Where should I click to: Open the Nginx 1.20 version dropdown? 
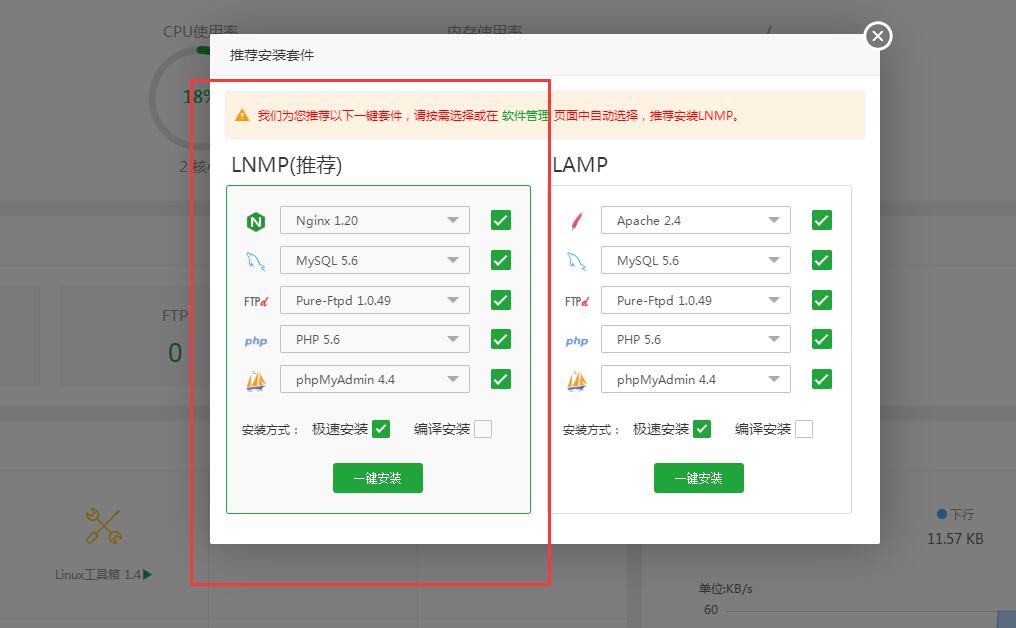point(375,220)
